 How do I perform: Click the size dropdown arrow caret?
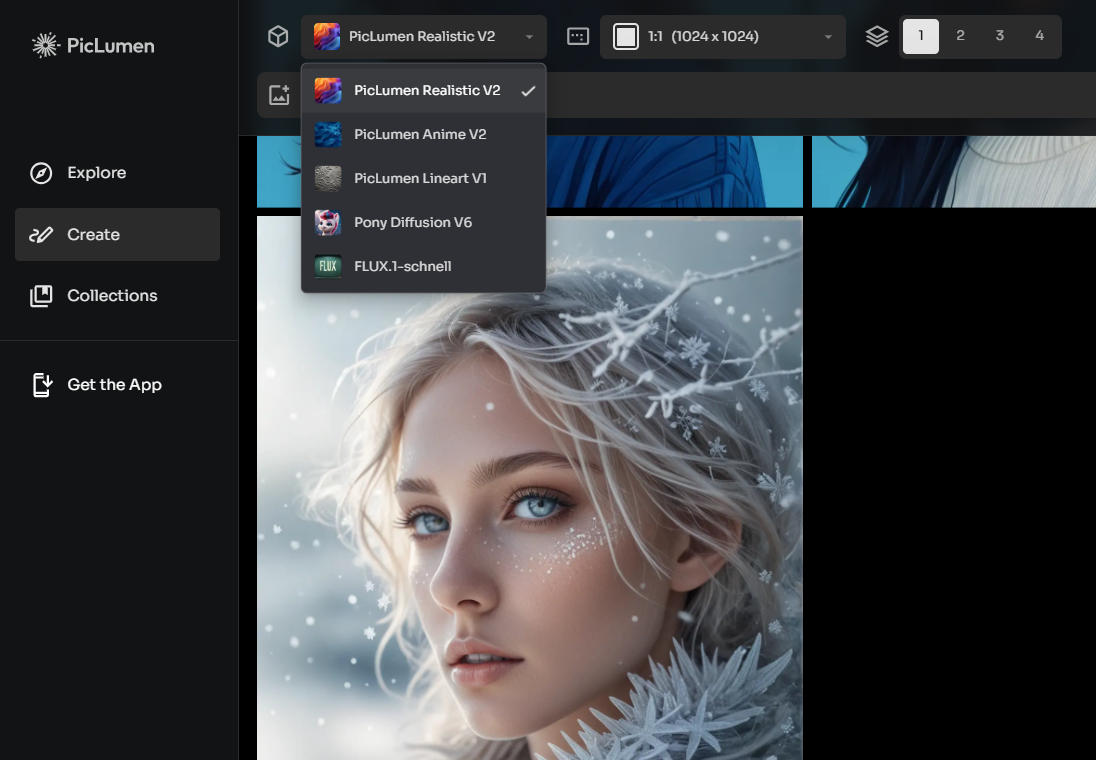pyautogui.click(x=828, y=36)
